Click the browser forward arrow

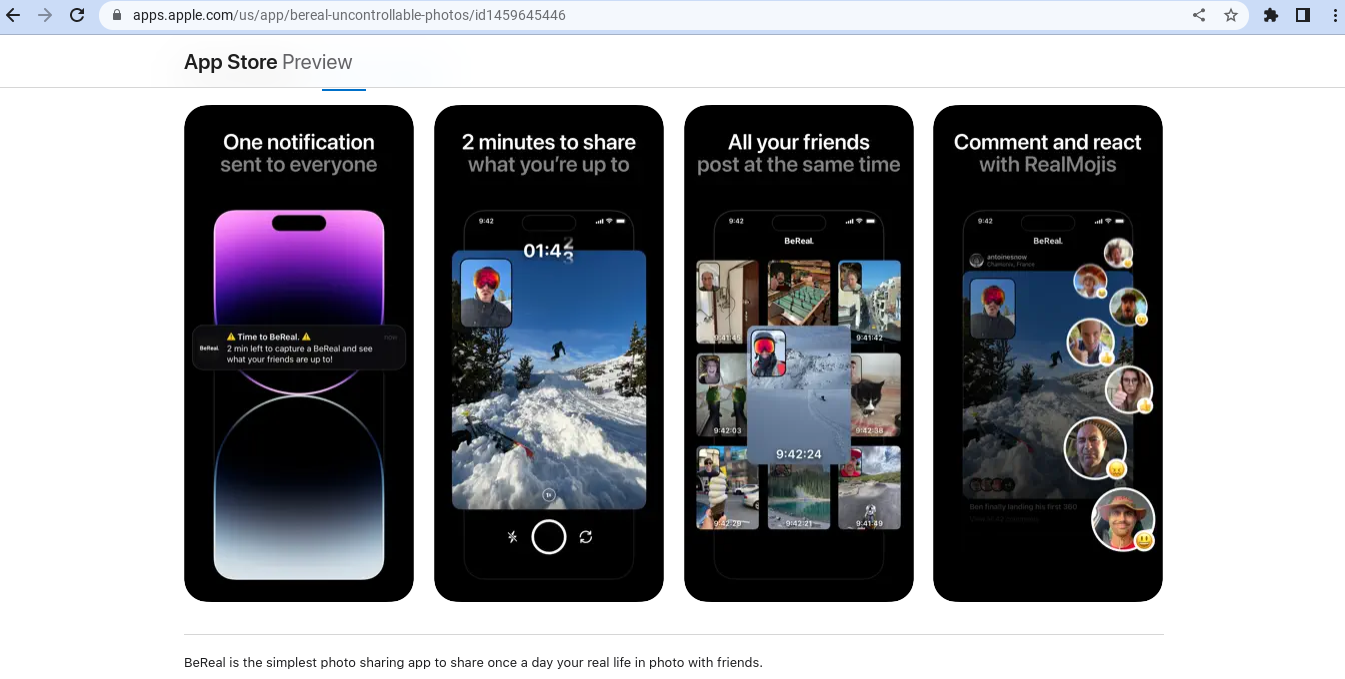click(x=45, y=15)
